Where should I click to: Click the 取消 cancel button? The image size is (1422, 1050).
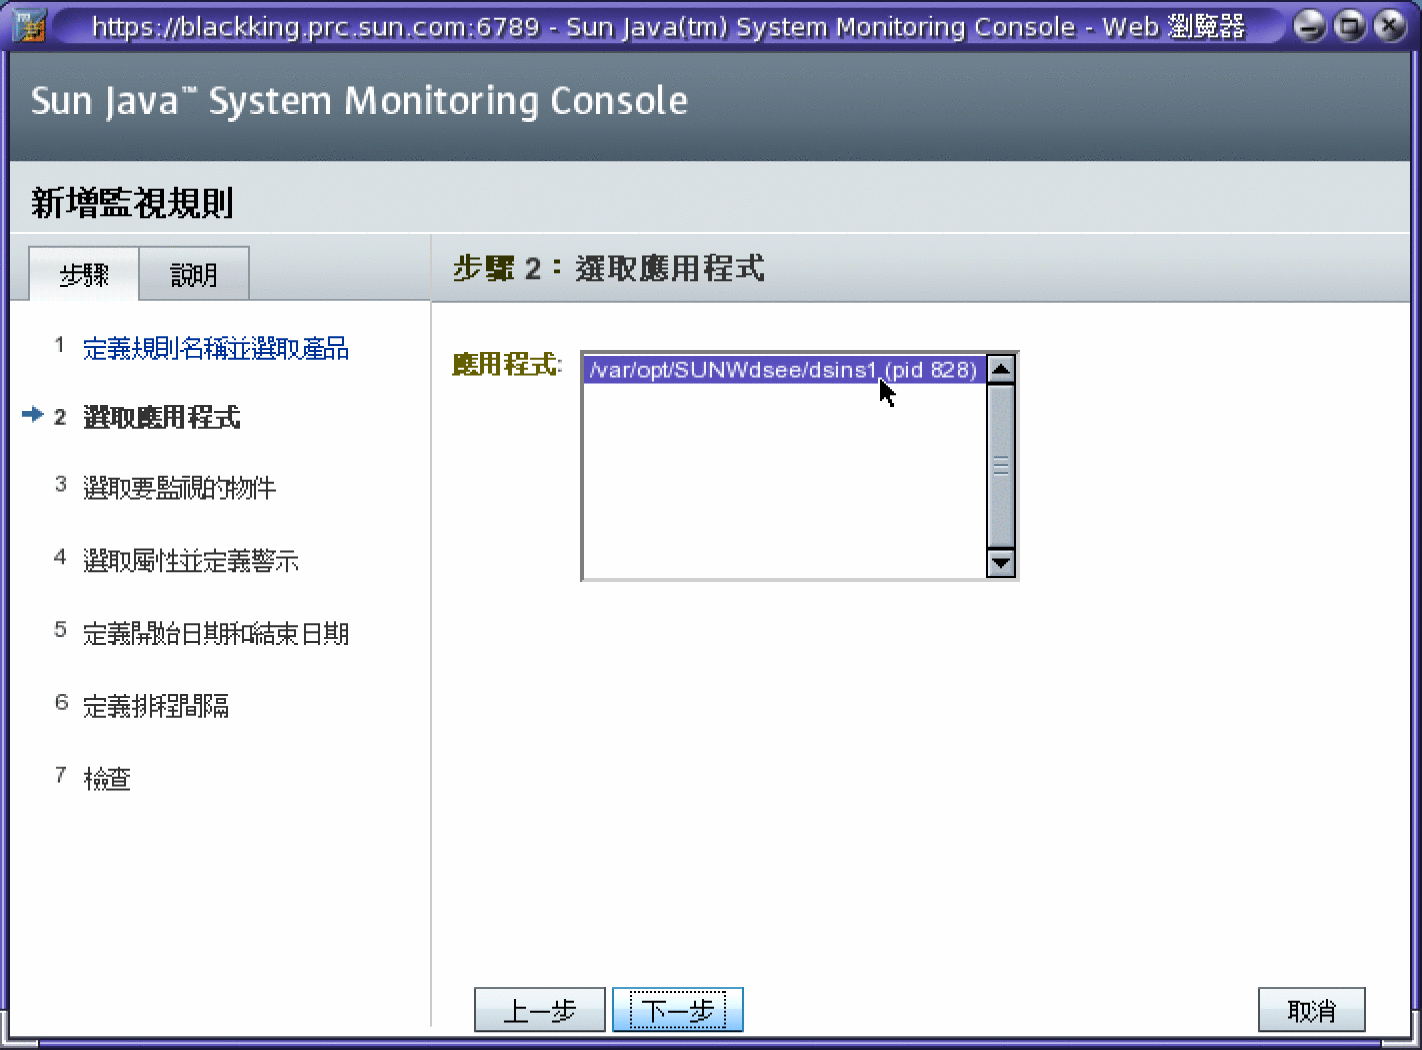1312,1010
